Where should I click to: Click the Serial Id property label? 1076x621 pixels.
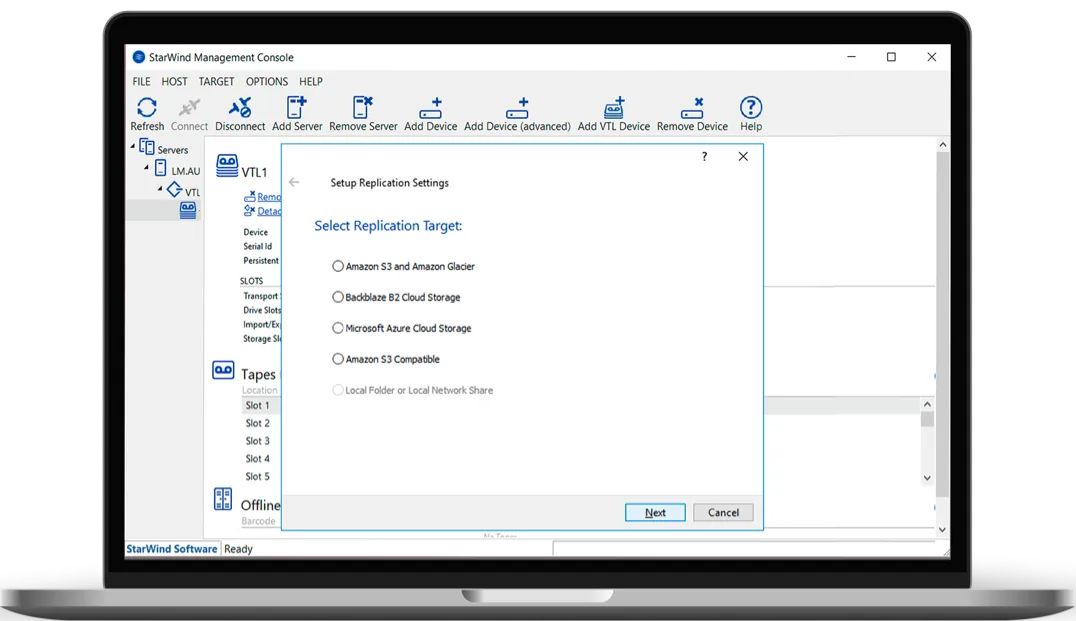(257, 246)
